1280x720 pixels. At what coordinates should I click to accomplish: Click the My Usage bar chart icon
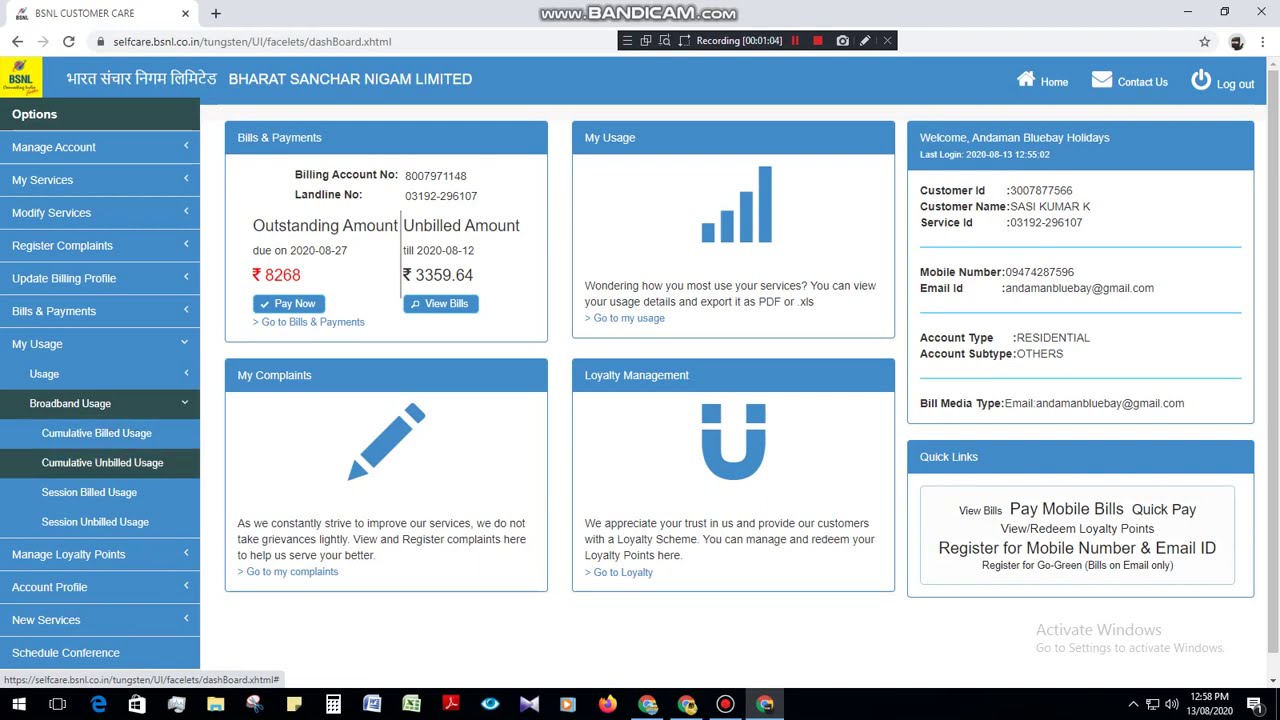[x=737, y=205]
